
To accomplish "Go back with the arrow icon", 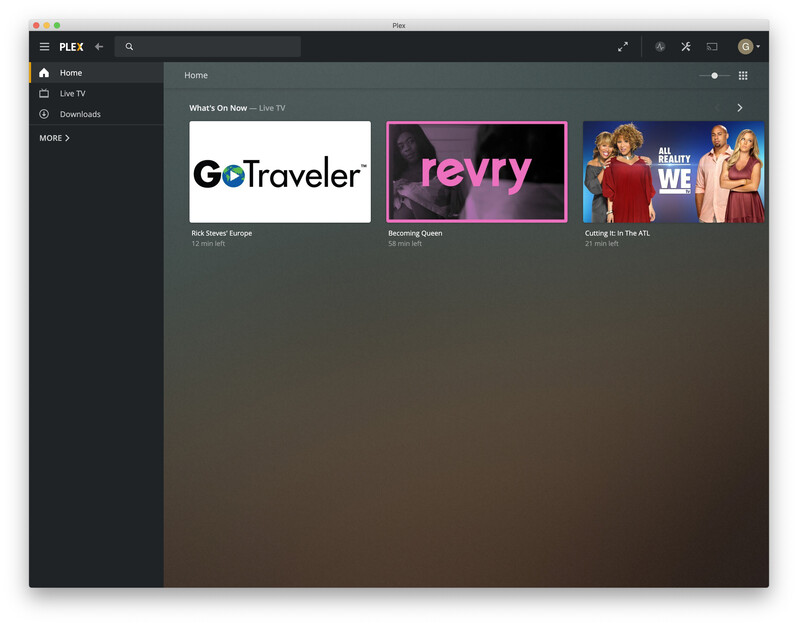I will pos(99,47).
